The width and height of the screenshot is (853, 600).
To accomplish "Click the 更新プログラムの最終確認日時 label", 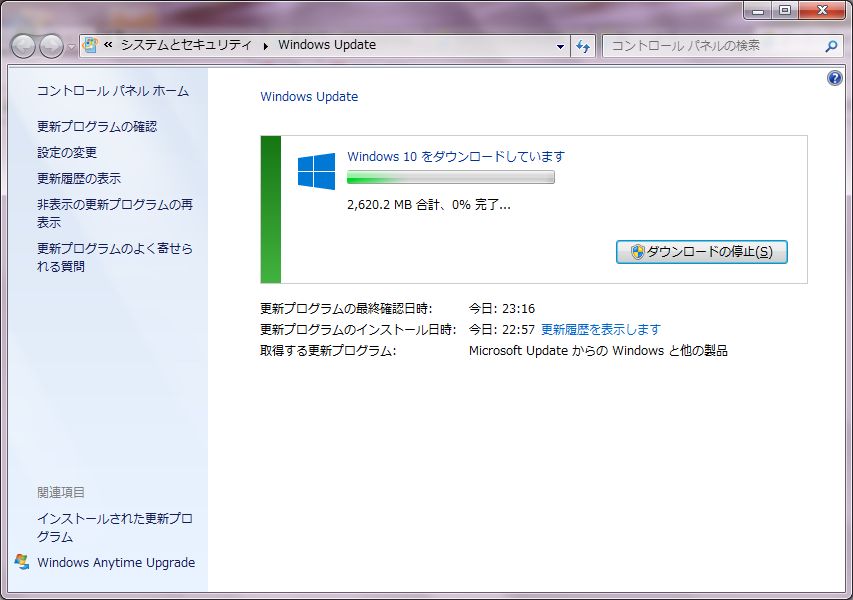I will 346,309.
